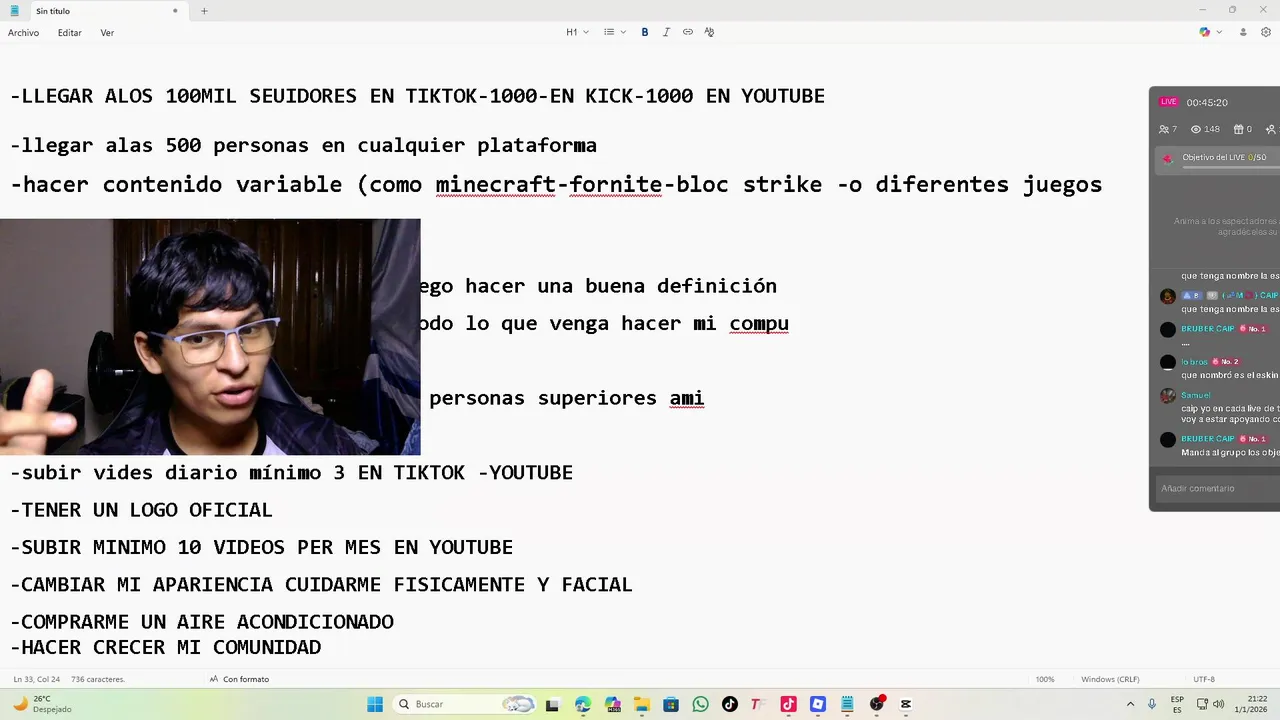
Task: Open Roblox from the taskbar
Action: coord(818,704)
